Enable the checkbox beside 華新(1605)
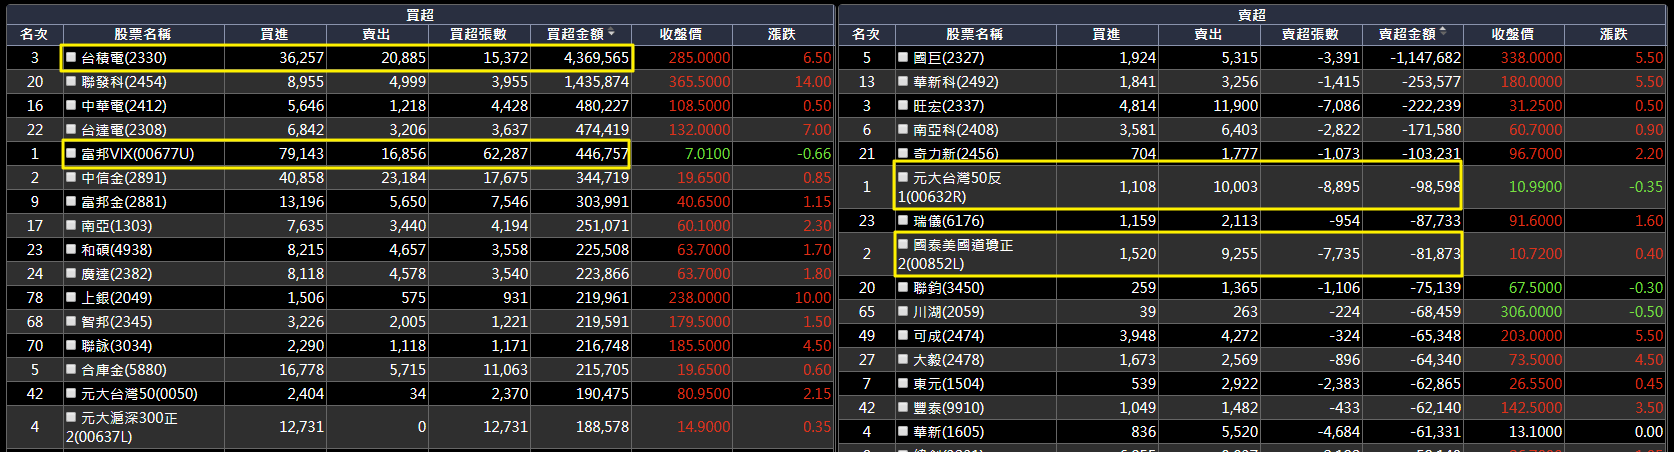 (x=903, y=431)
